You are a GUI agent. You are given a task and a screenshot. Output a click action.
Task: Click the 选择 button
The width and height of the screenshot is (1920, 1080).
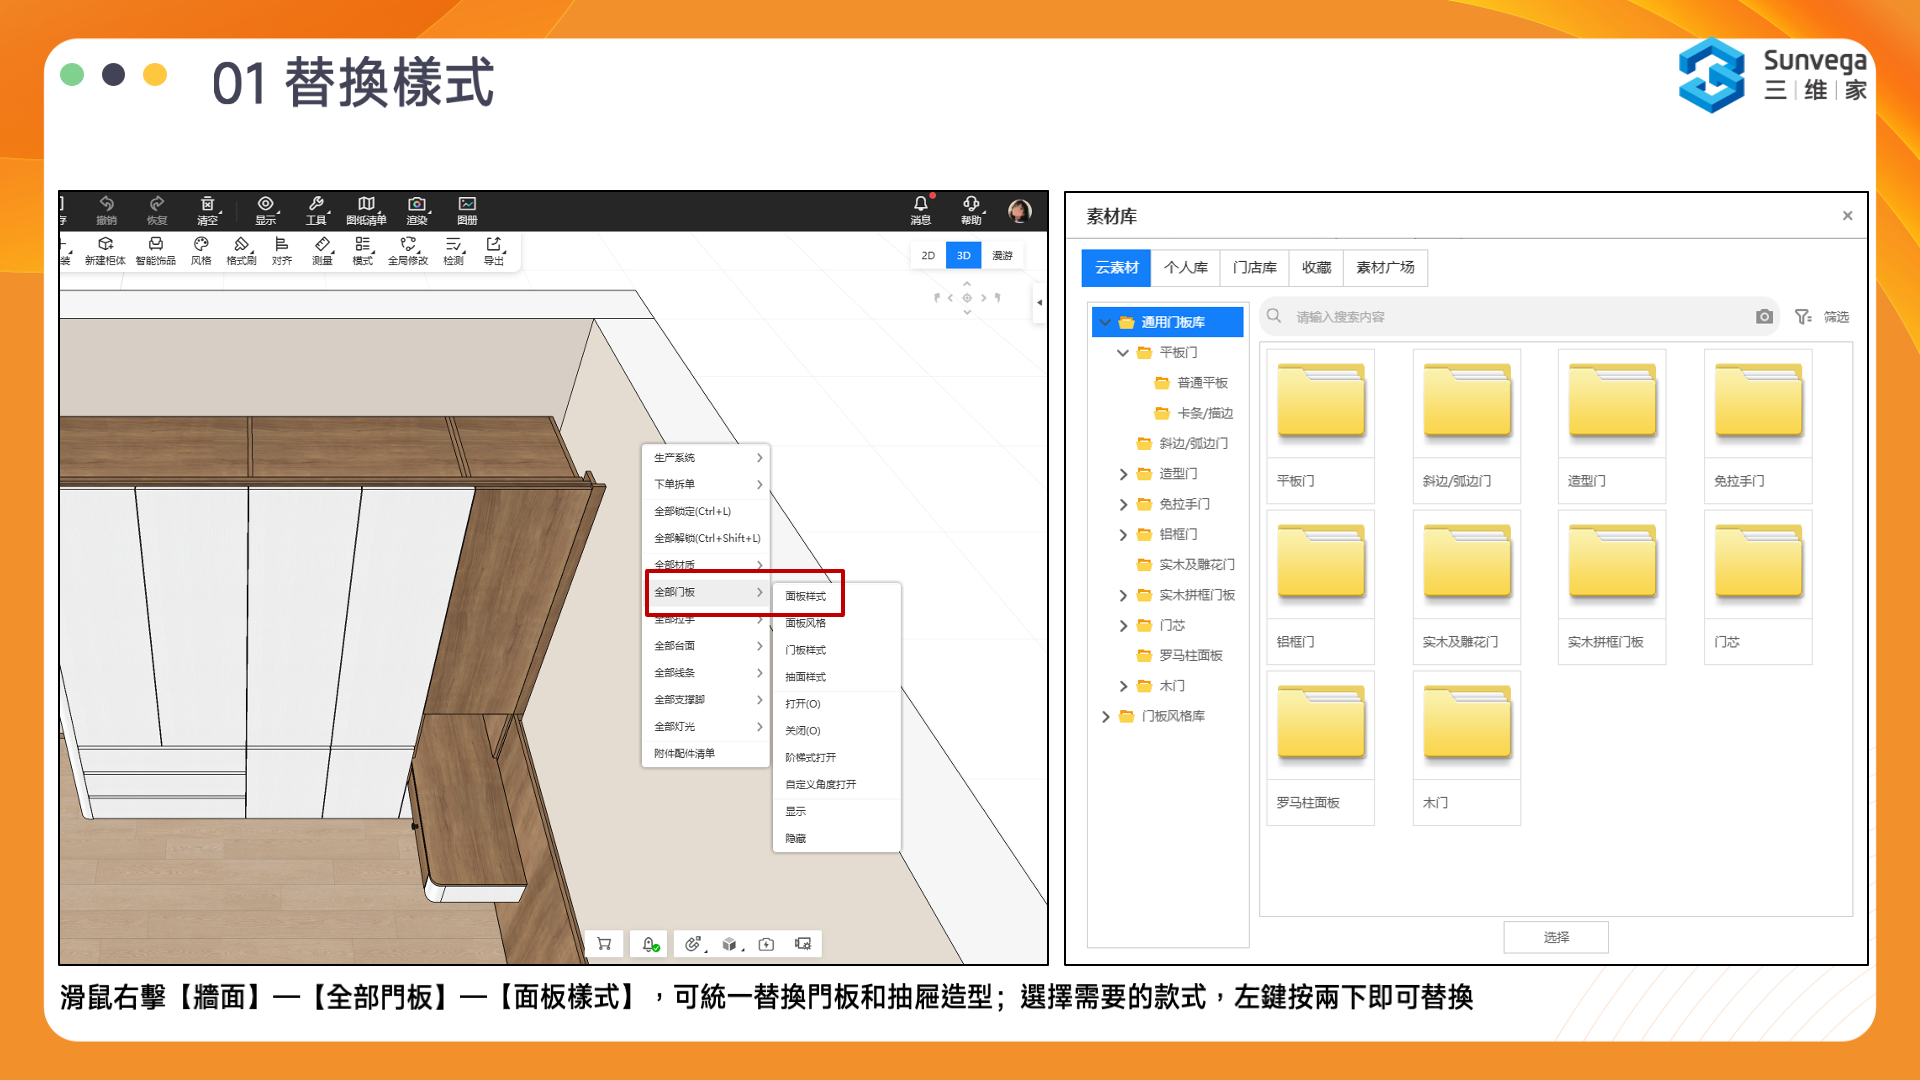coord(1556,937)
